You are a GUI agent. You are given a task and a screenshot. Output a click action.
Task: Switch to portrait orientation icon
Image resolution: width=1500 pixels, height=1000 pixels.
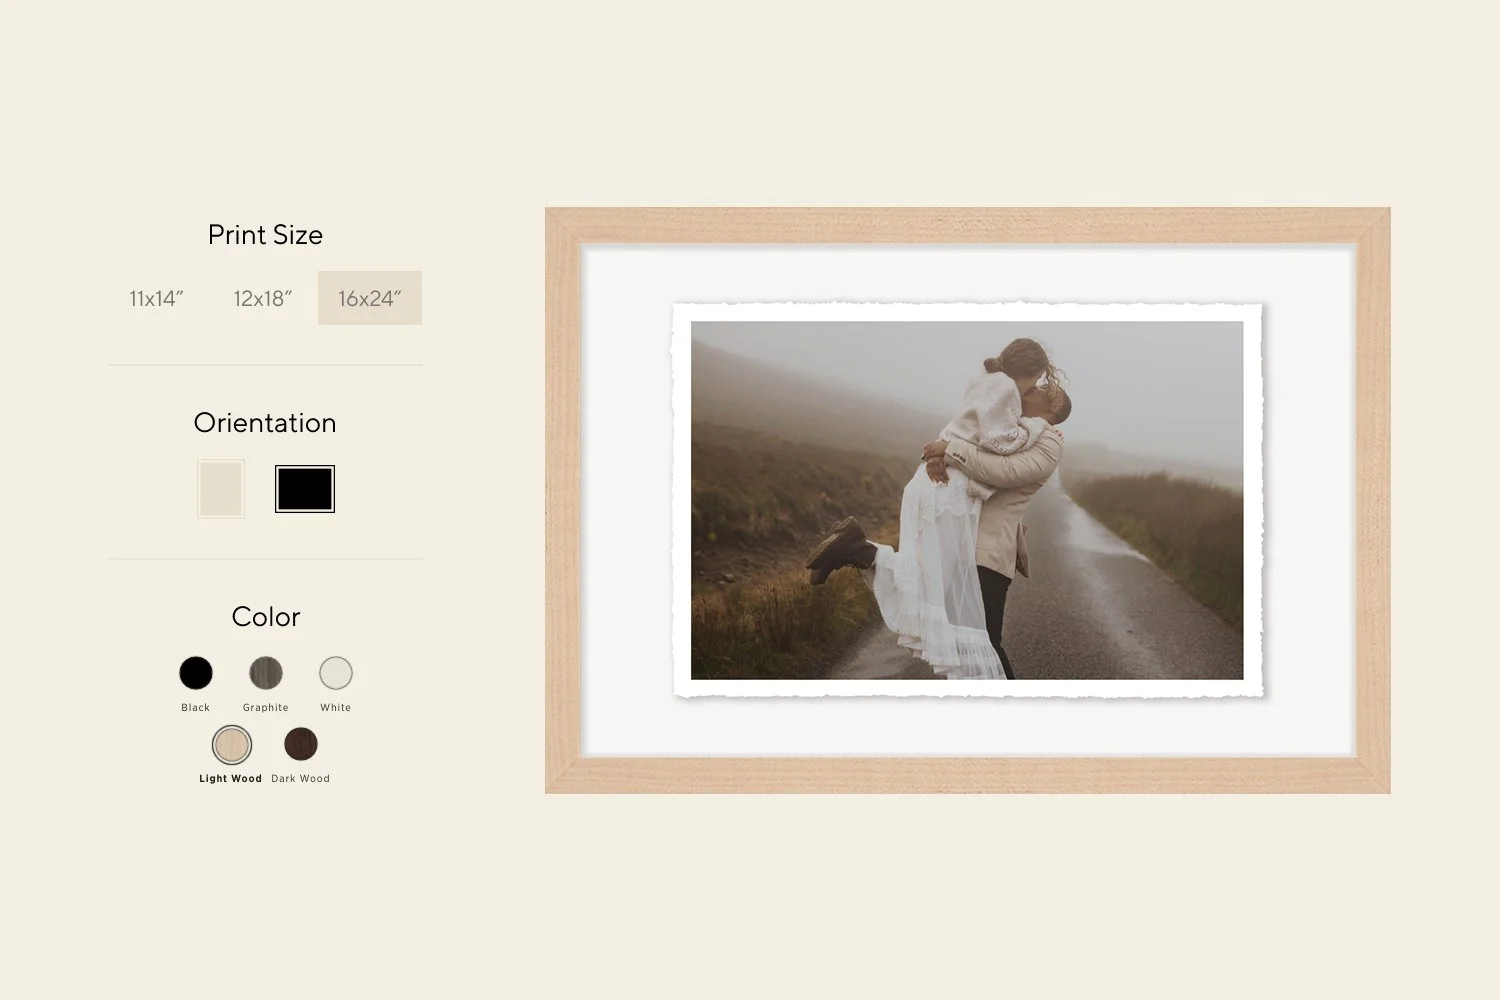[221, 489]
